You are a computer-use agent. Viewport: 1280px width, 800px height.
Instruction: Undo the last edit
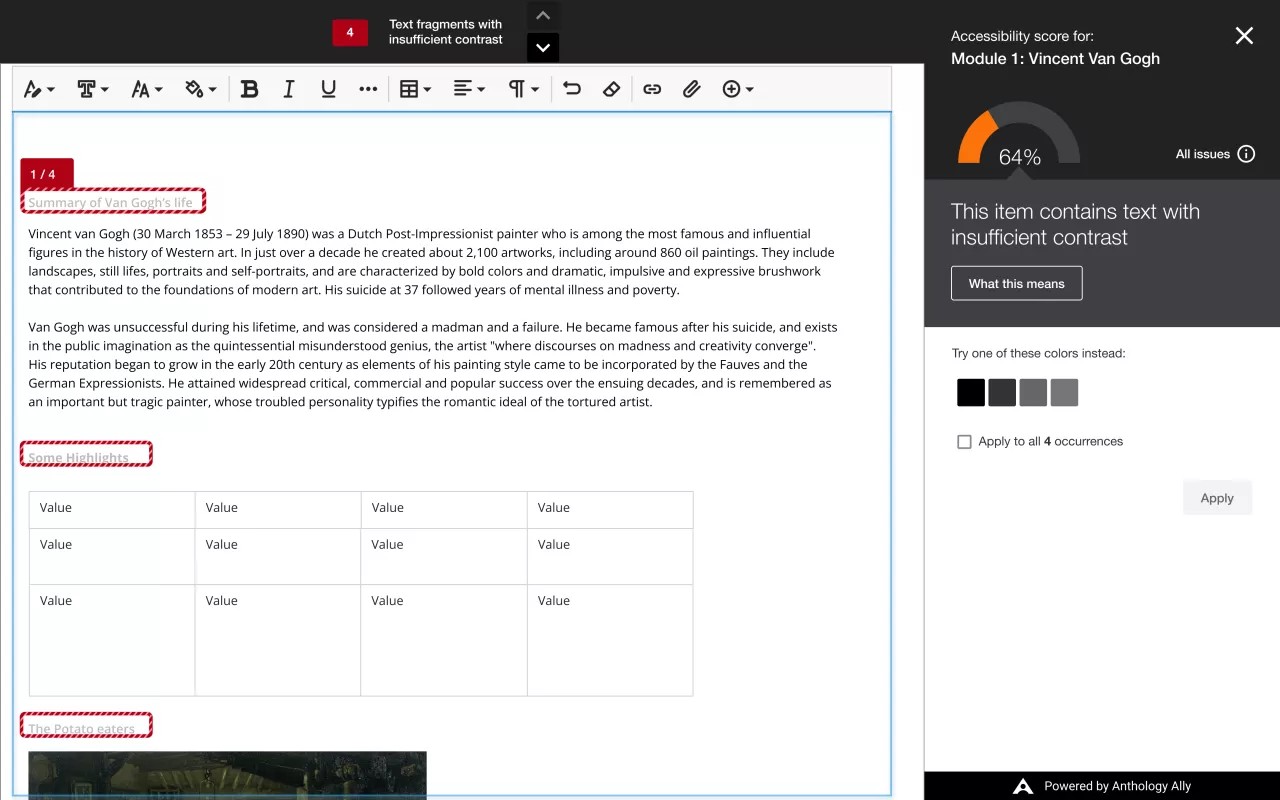coord(571,89)
